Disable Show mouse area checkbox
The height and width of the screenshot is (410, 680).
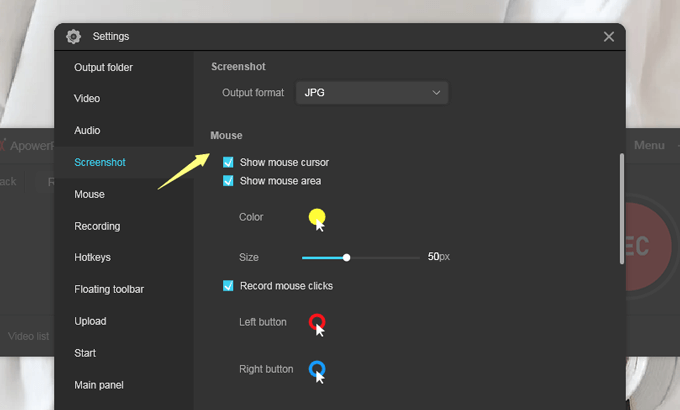(229, 181)
